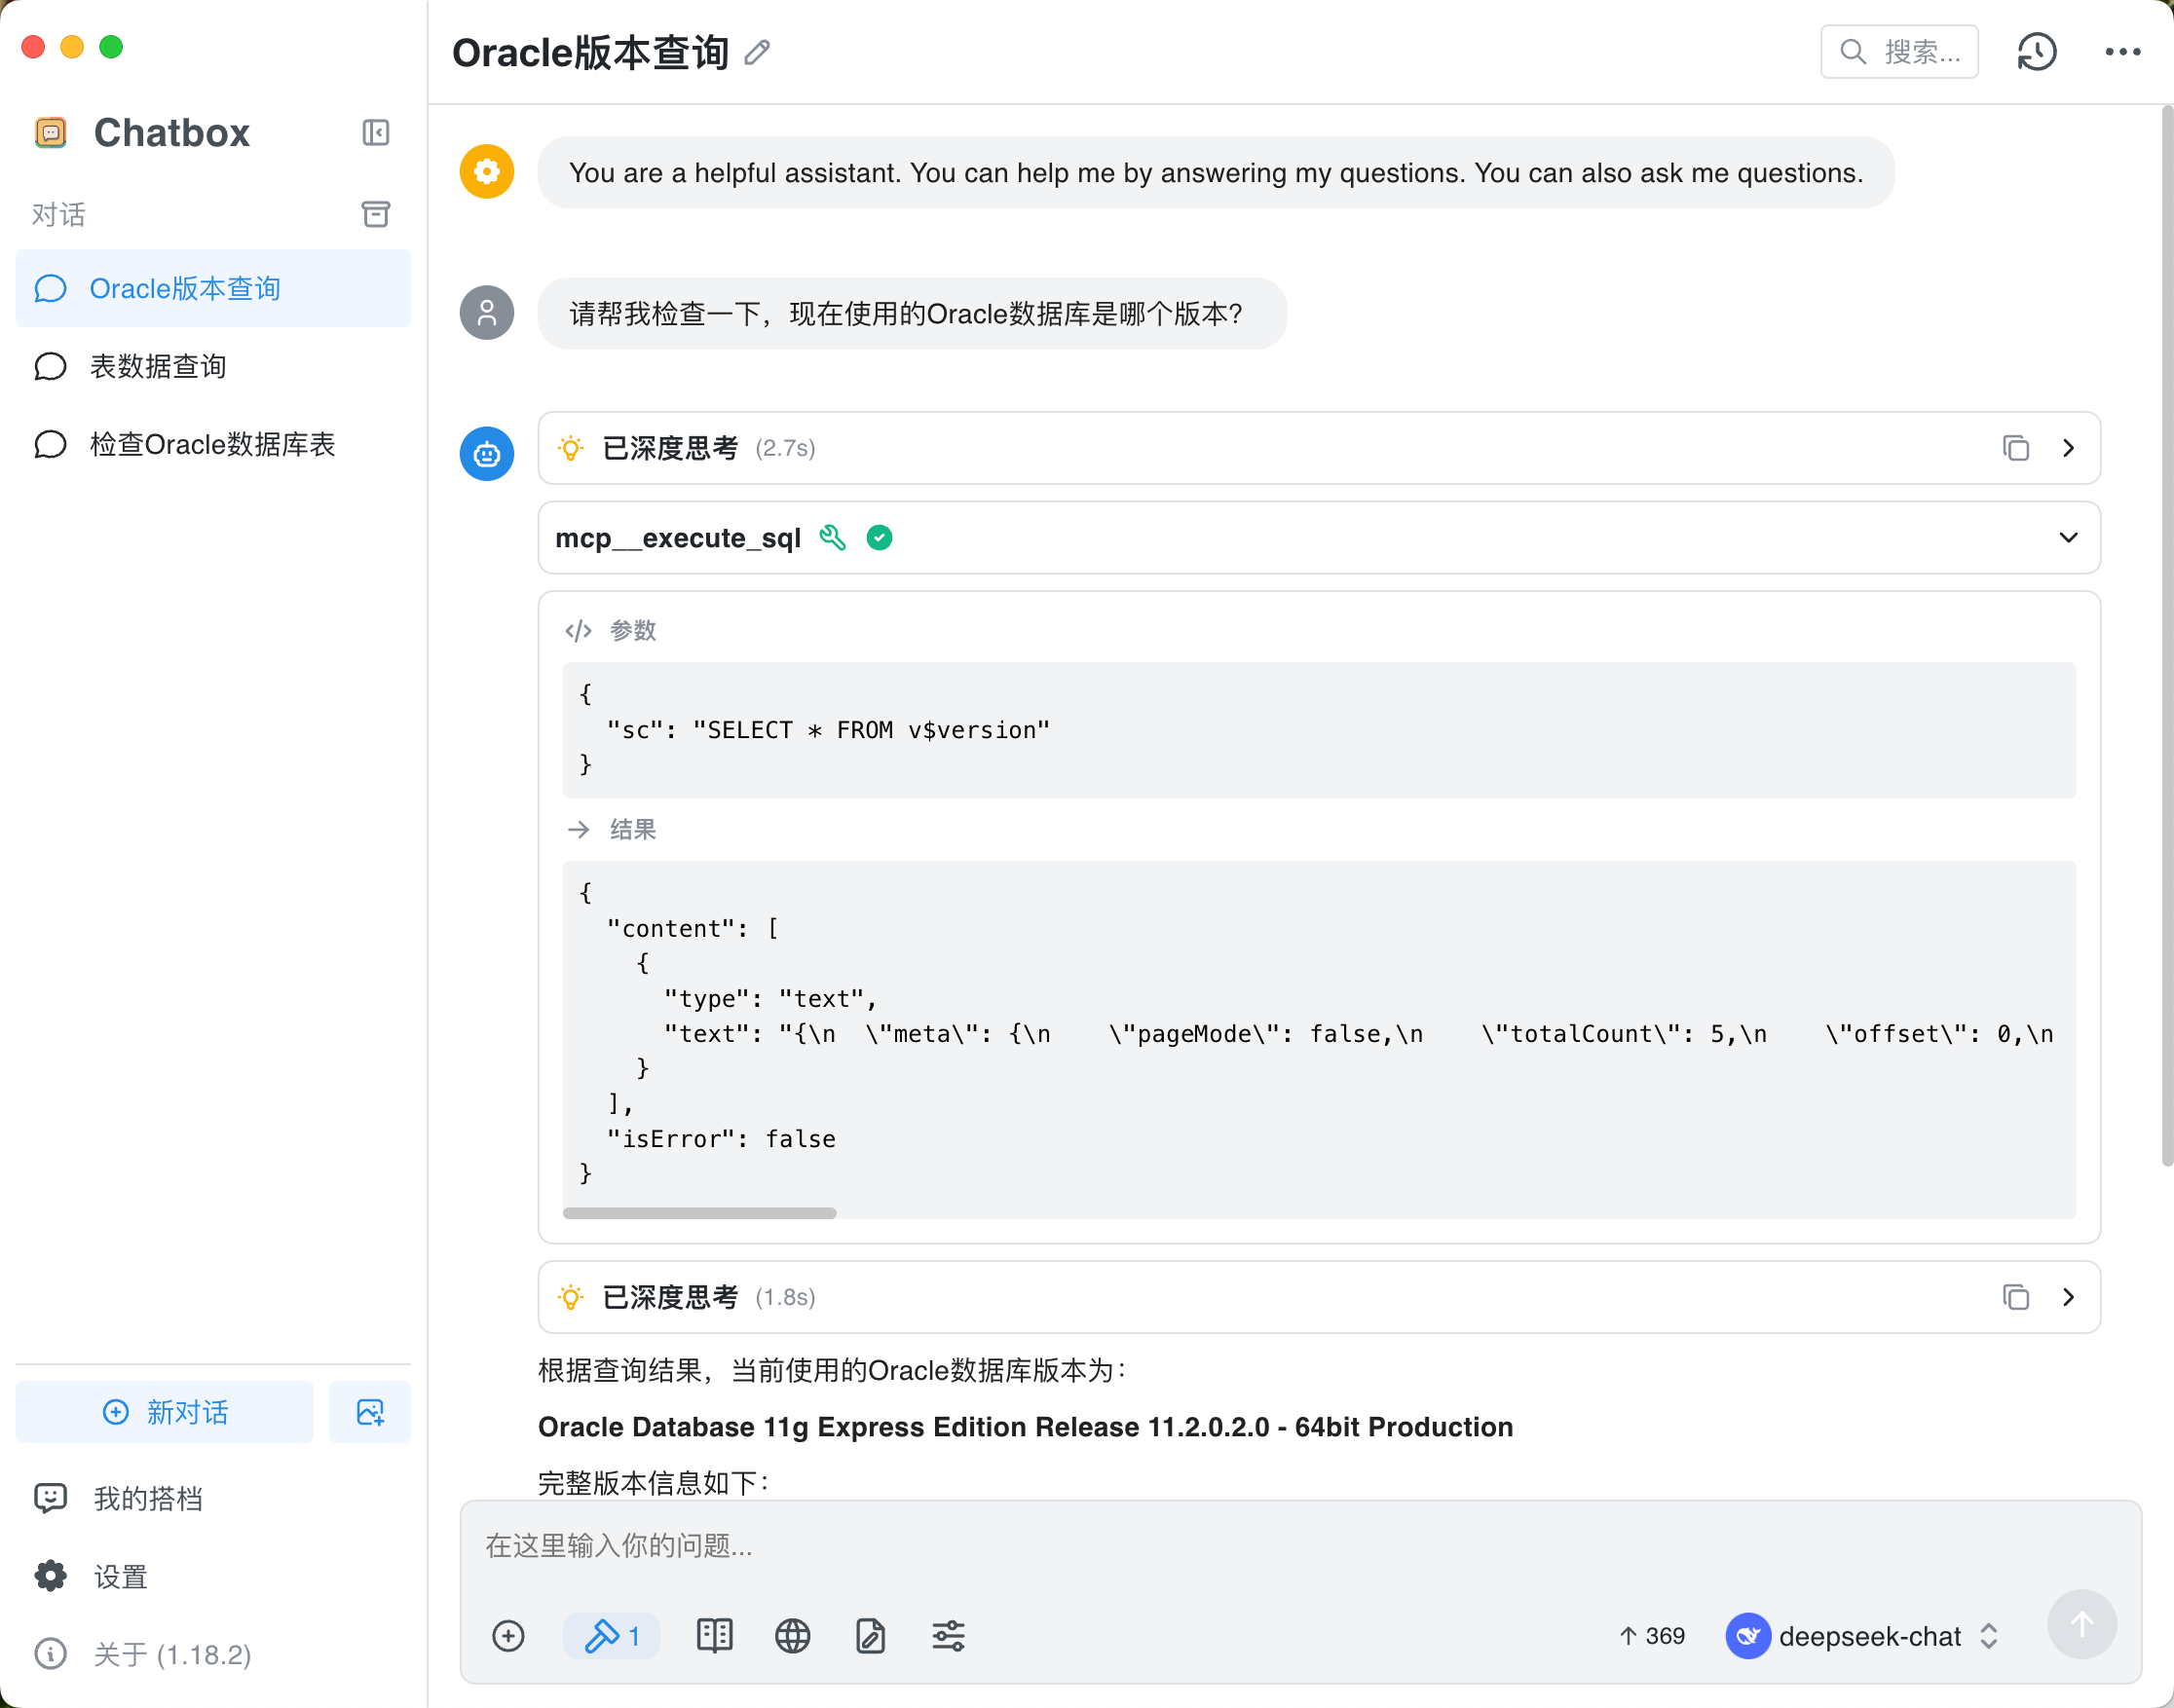This screenshot has width=2174, height=1708.
Task: Click the "type": "text" result line
Action: click(x=770, y=998)
